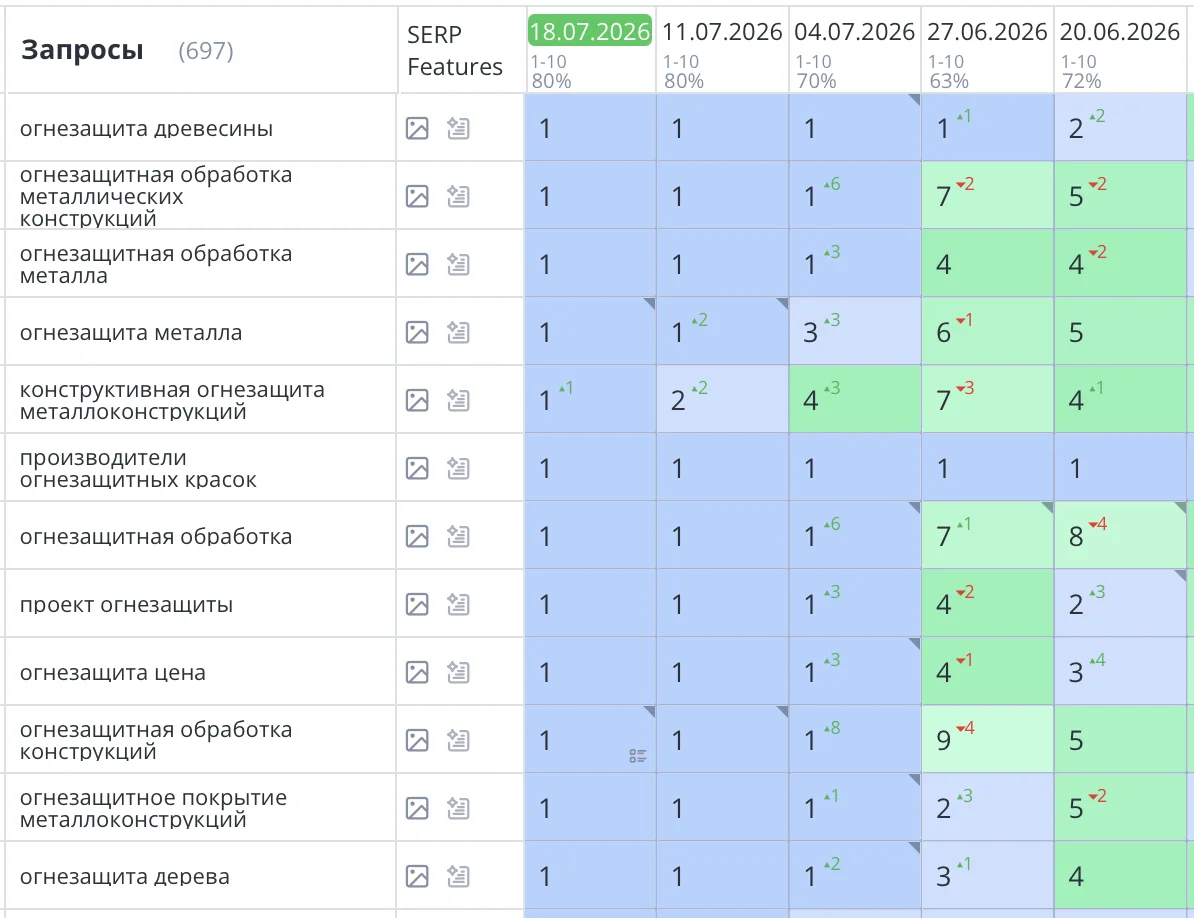Viewport: 1194px width, 918px height.
Task: Click snippet icon for огнезащита цена
Action: [x=458, y=672]
